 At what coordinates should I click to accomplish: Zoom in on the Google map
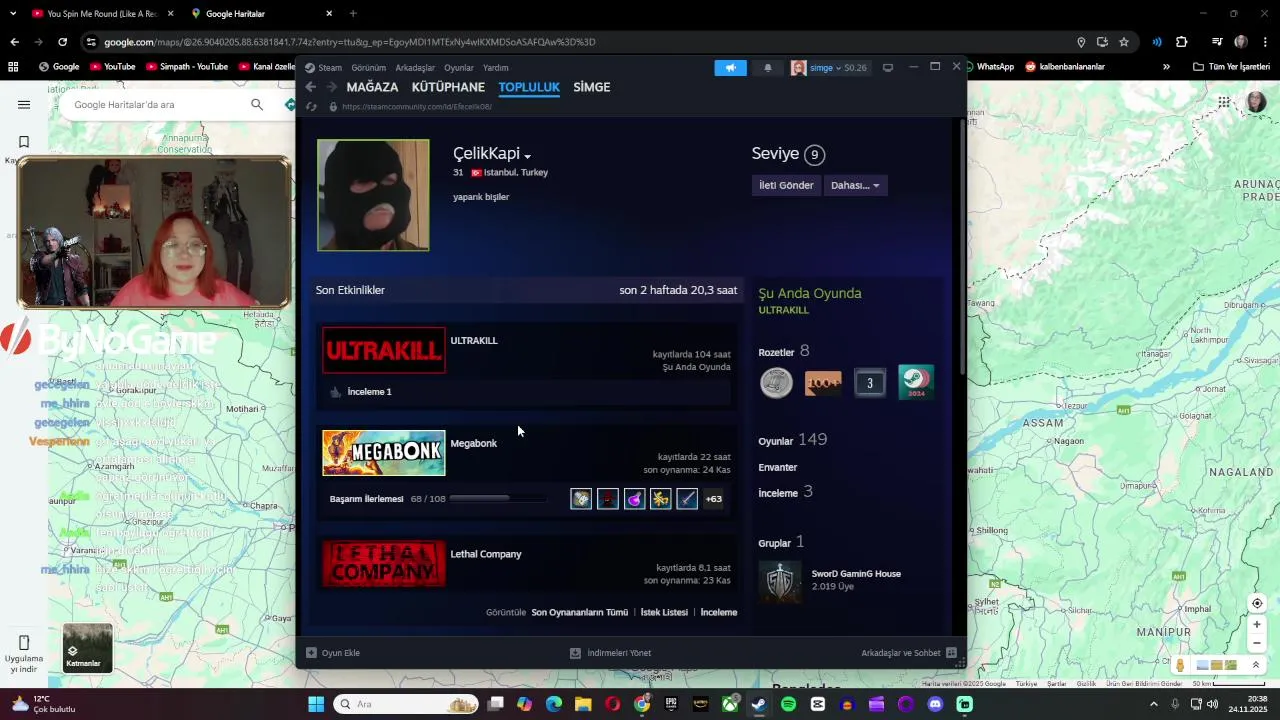[1257, 625]
